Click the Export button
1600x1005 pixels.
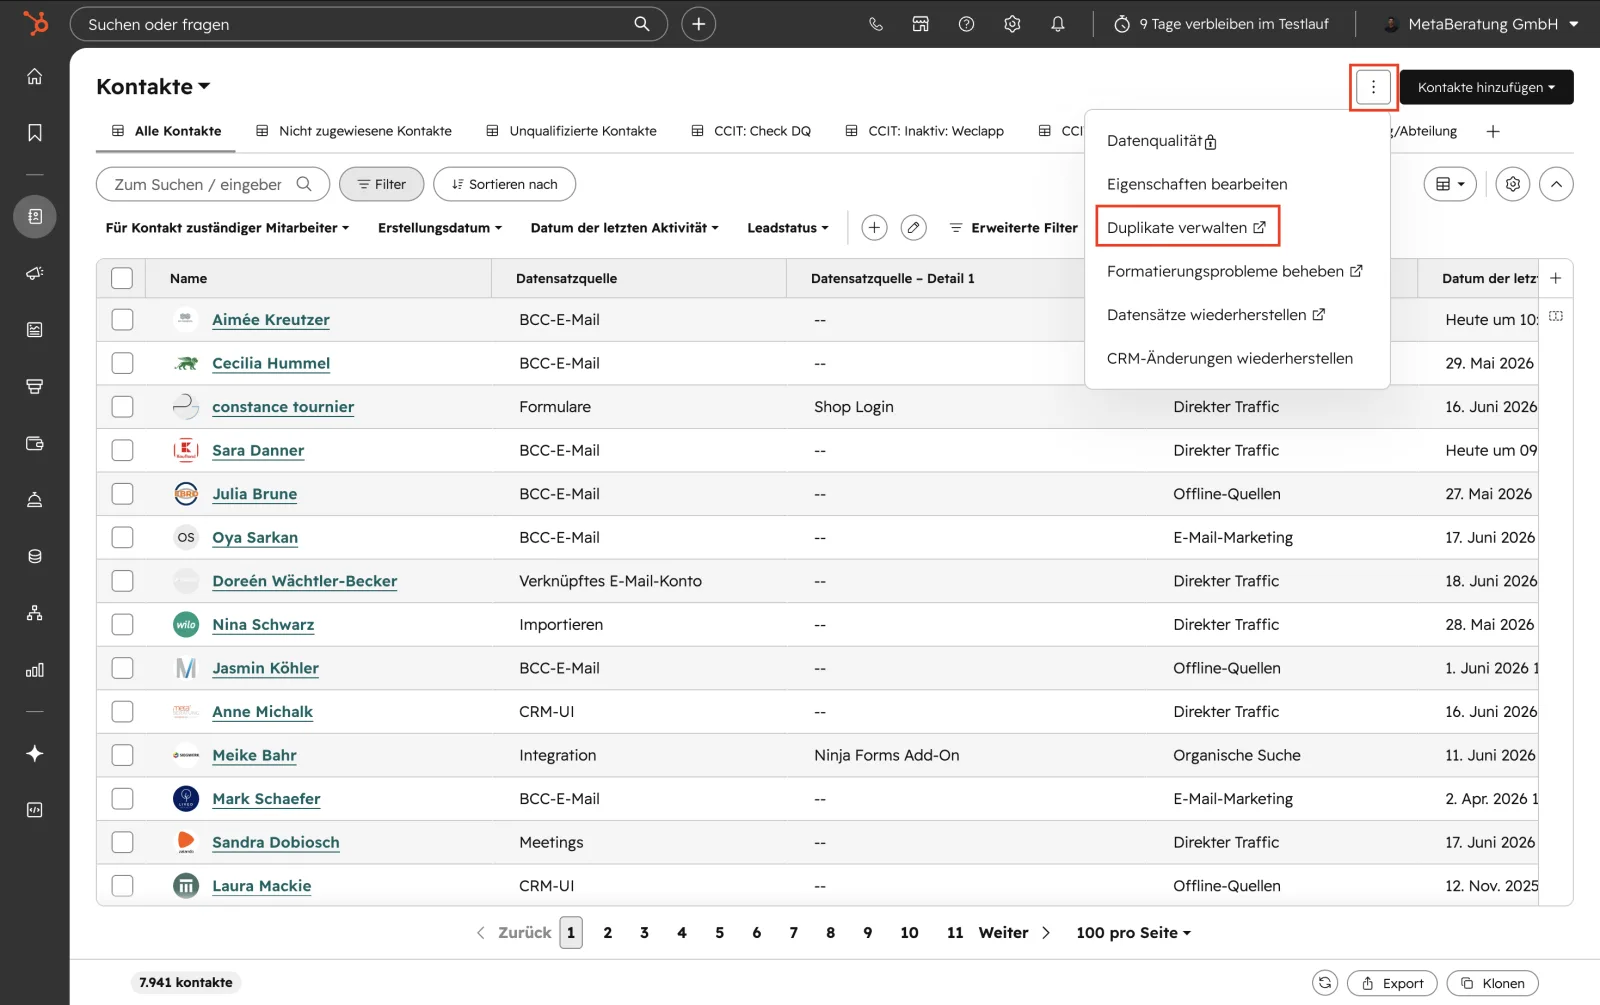(1392, 983)
